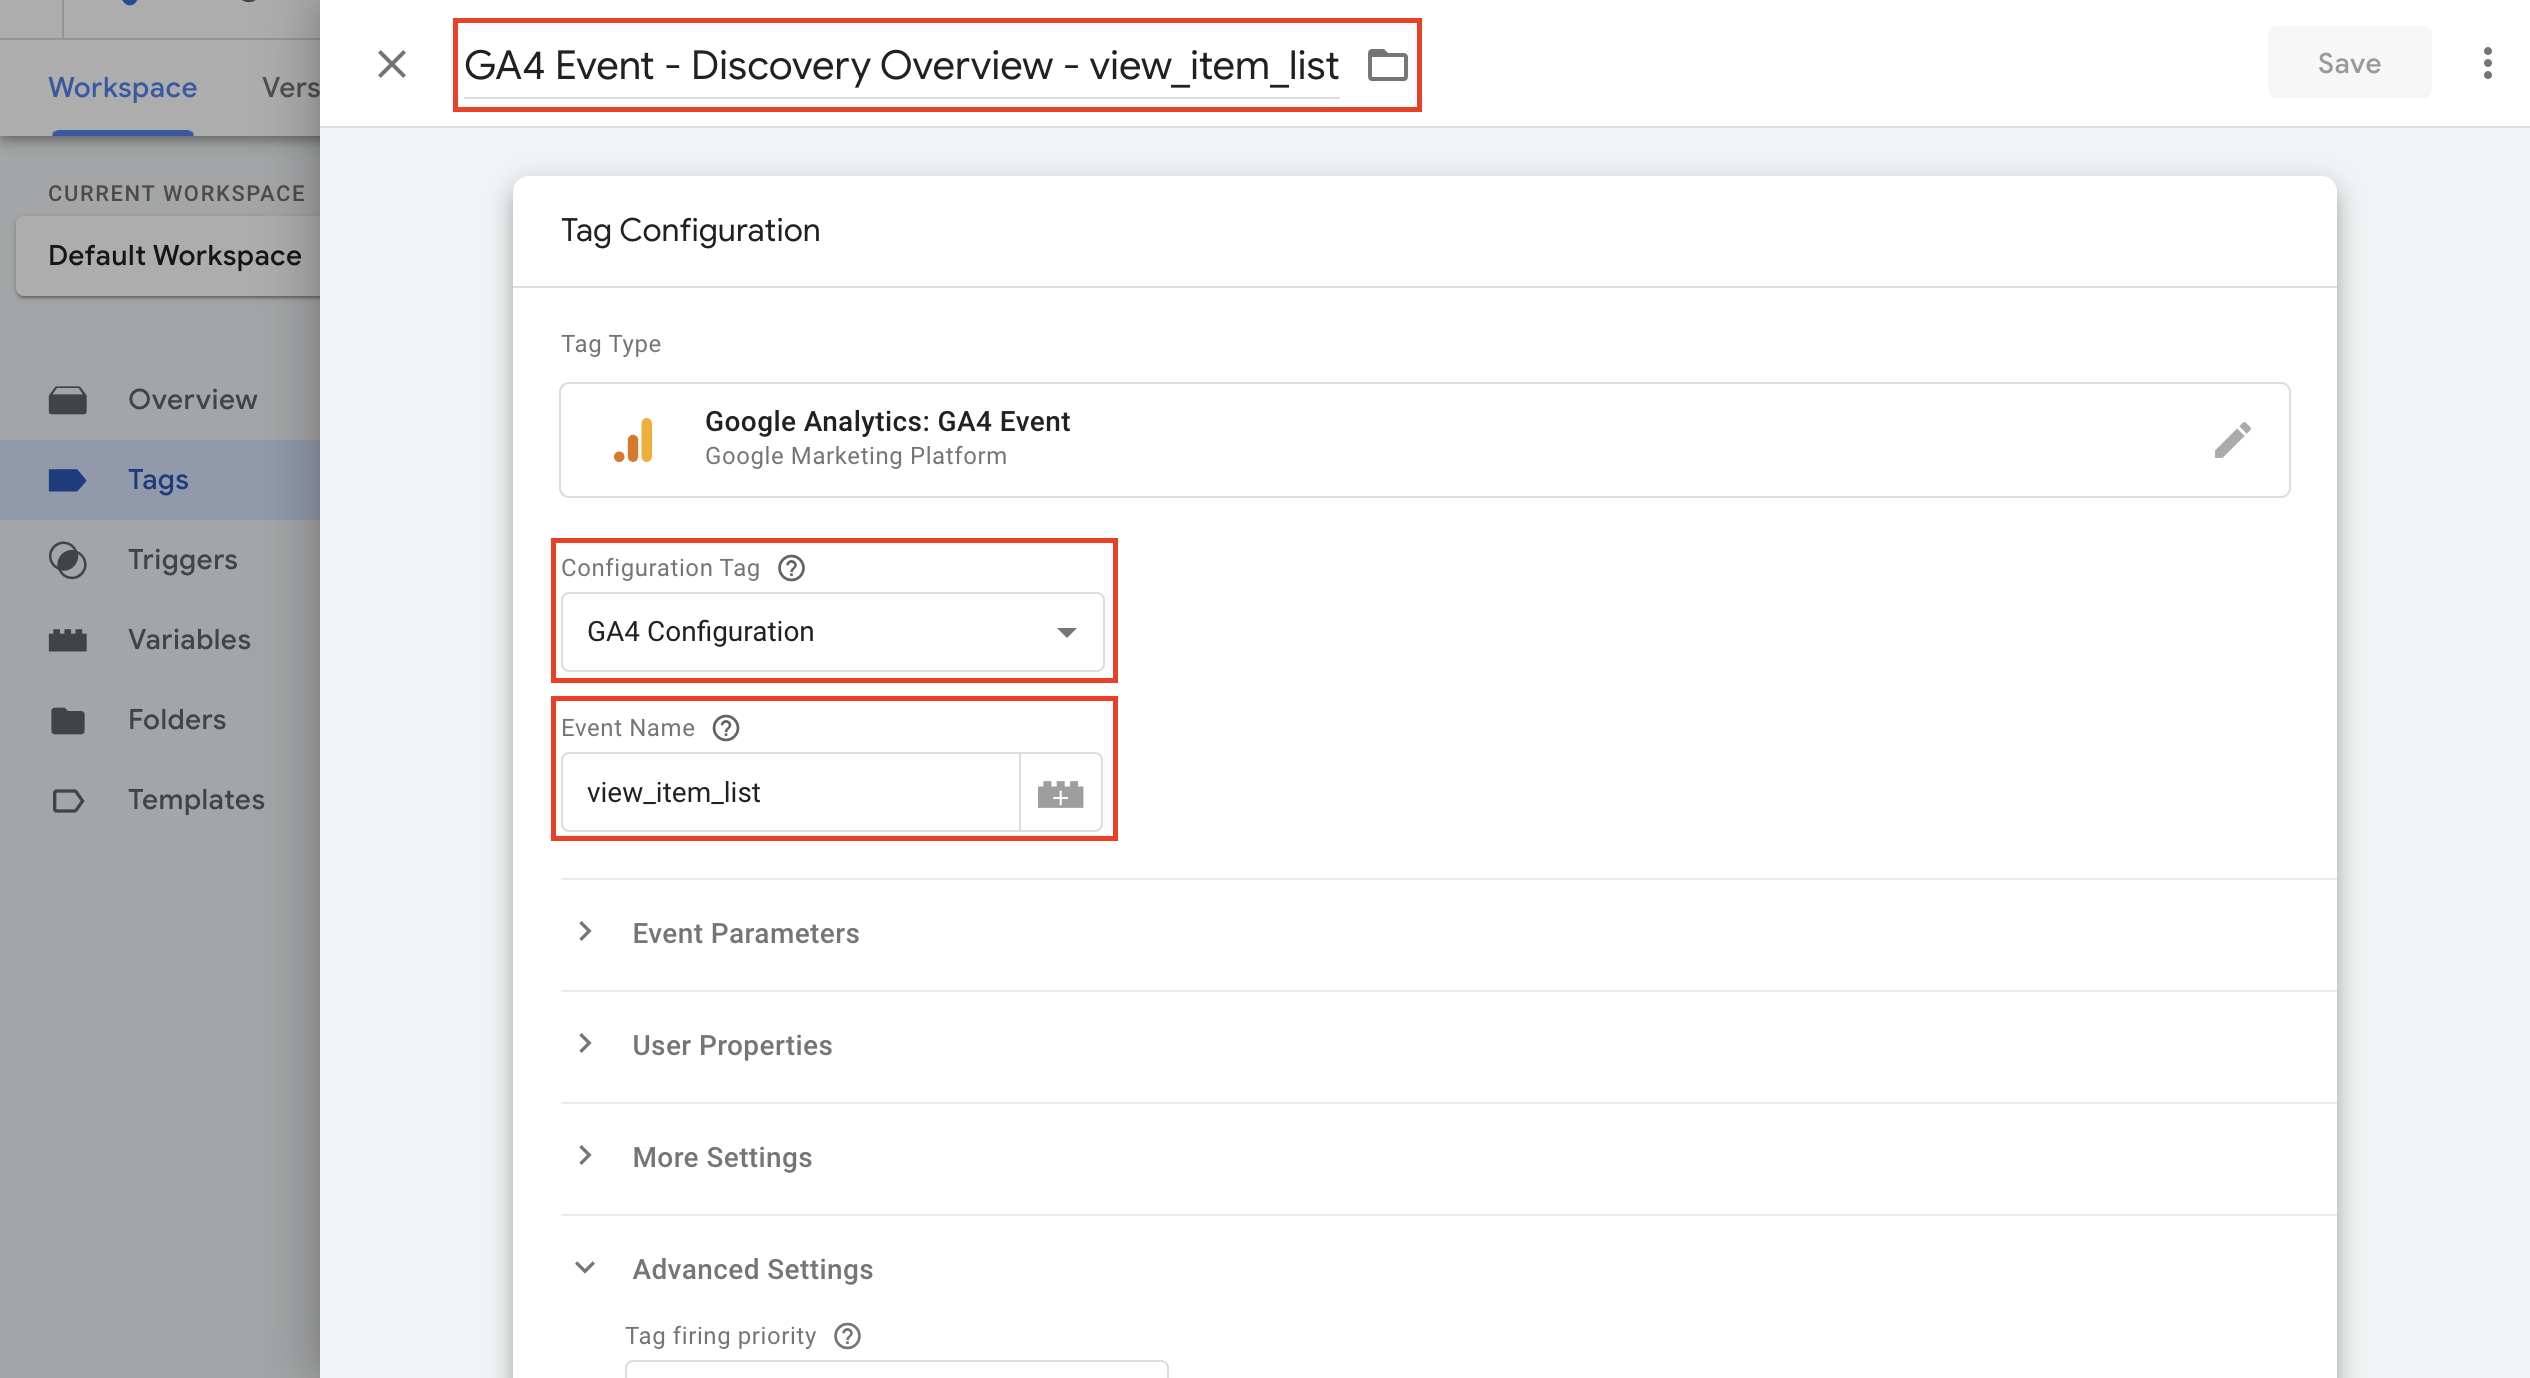Edit the tag name title field
The image size is (2530, 1378).
point(901,66)
